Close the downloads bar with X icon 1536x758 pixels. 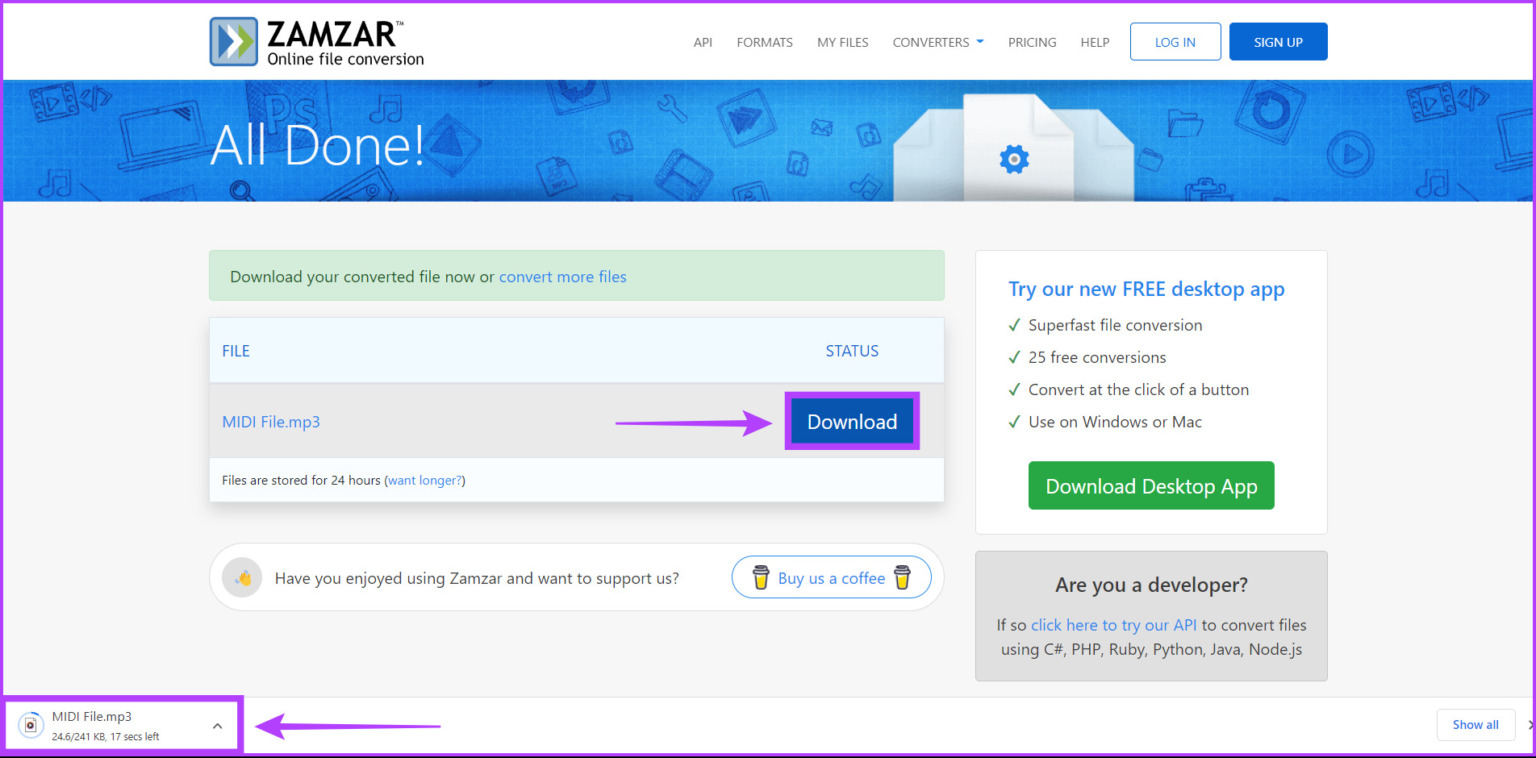coord(1530,725)
